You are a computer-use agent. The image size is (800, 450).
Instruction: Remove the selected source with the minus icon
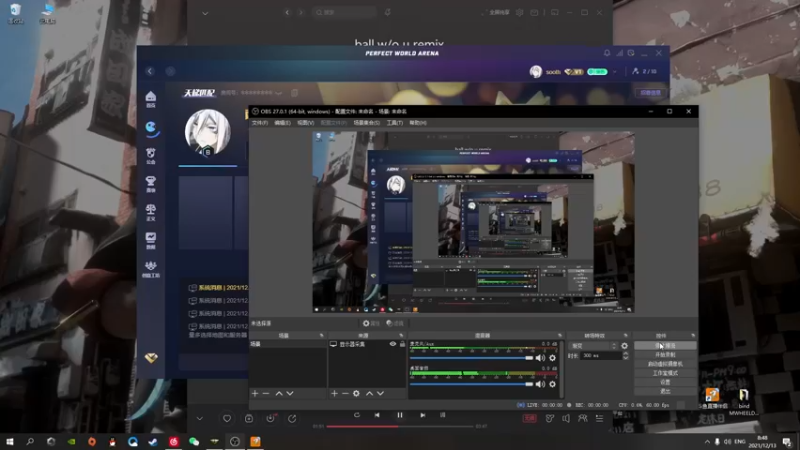[345, 393]
